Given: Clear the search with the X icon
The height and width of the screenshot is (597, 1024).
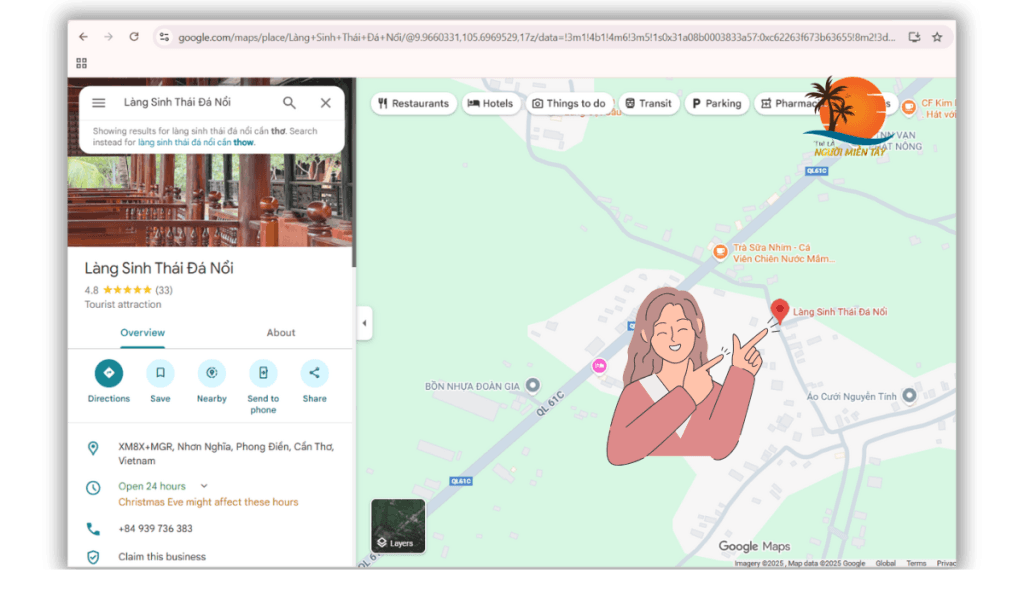Looking at the screenshot, I should 325,103.
